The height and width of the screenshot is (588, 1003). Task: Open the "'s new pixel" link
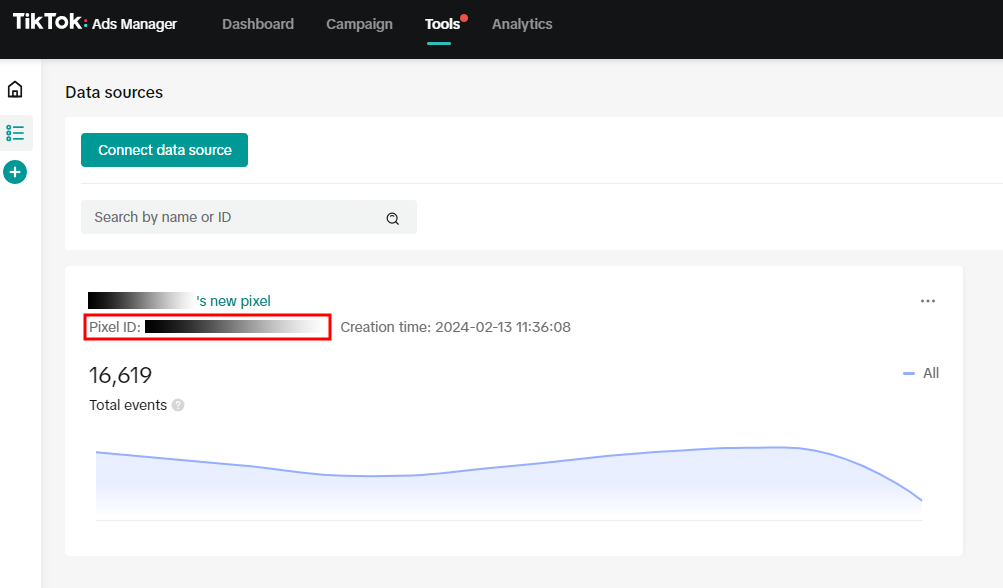233,301
